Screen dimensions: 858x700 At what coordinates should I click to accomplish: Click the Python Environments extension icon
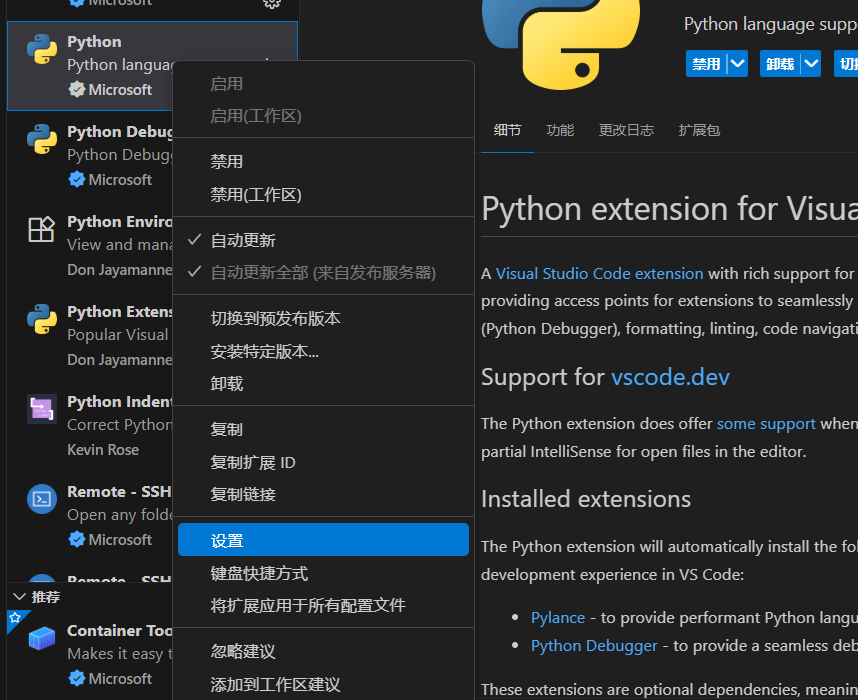[42, 229]
